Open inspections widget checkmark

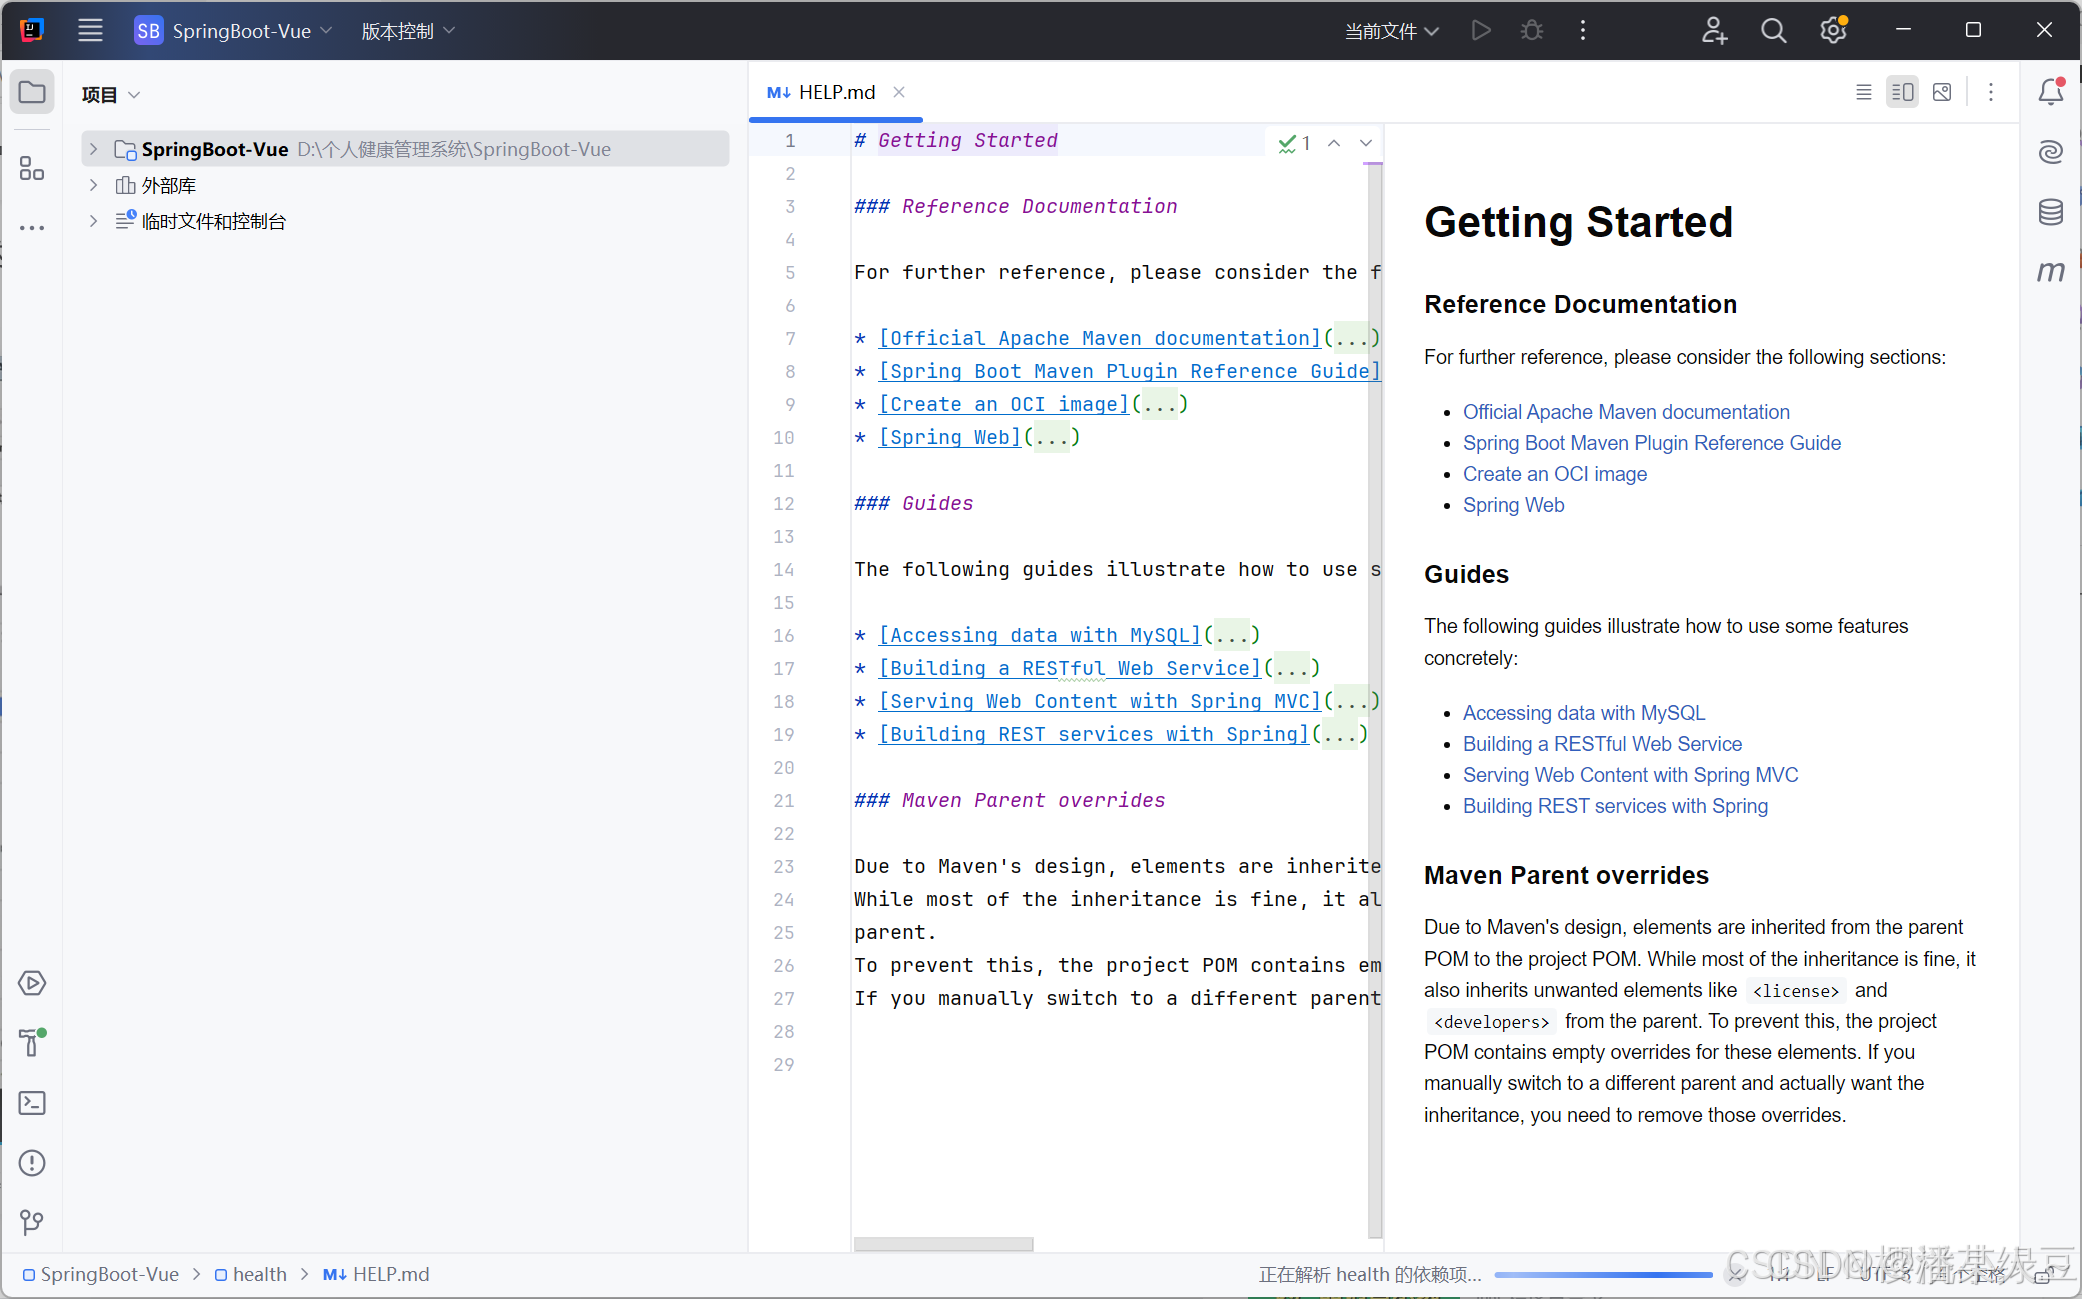coord(1294,143)
